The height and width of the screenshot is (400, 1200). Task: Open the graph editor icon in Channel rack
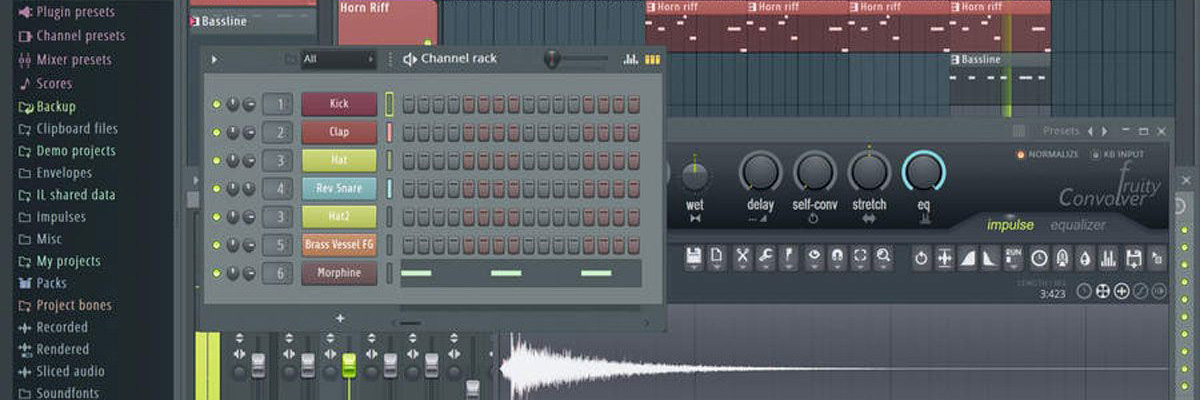tap(631, 59)
